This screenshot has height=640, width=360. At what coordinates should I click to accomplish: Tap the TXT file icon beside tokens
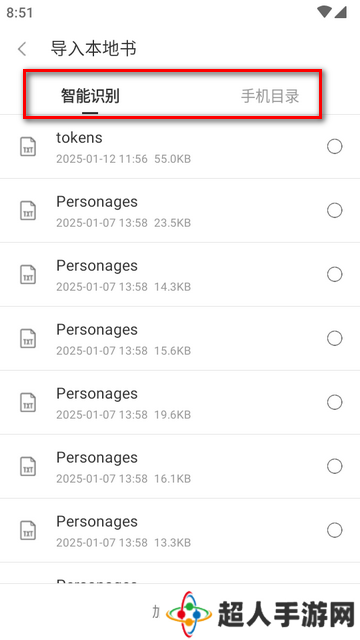(x=28, y=147)
